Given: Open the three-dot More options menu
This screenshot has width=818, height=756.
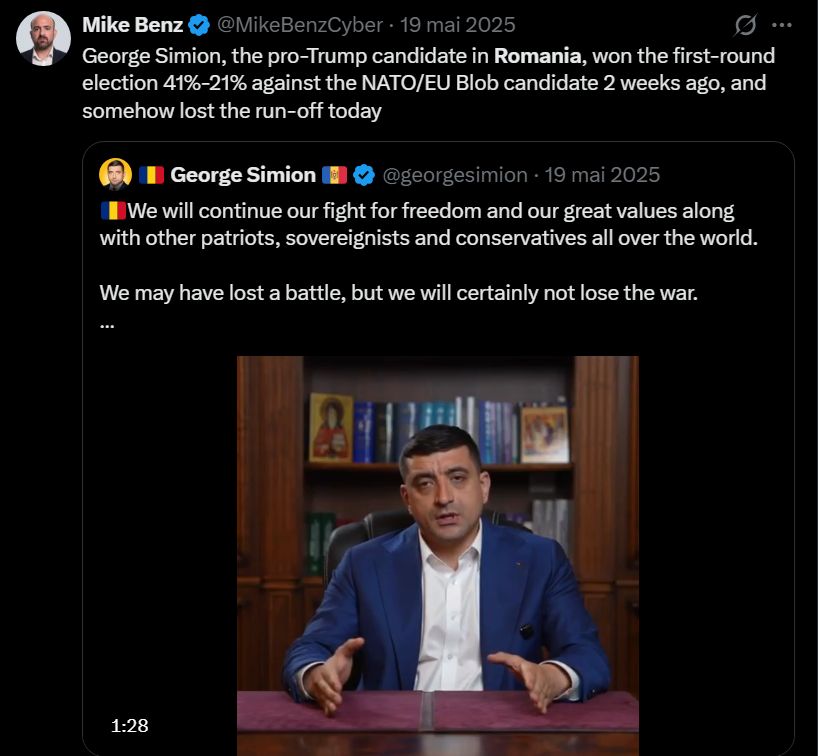Looking at the screenshot, I should point(782,26).
